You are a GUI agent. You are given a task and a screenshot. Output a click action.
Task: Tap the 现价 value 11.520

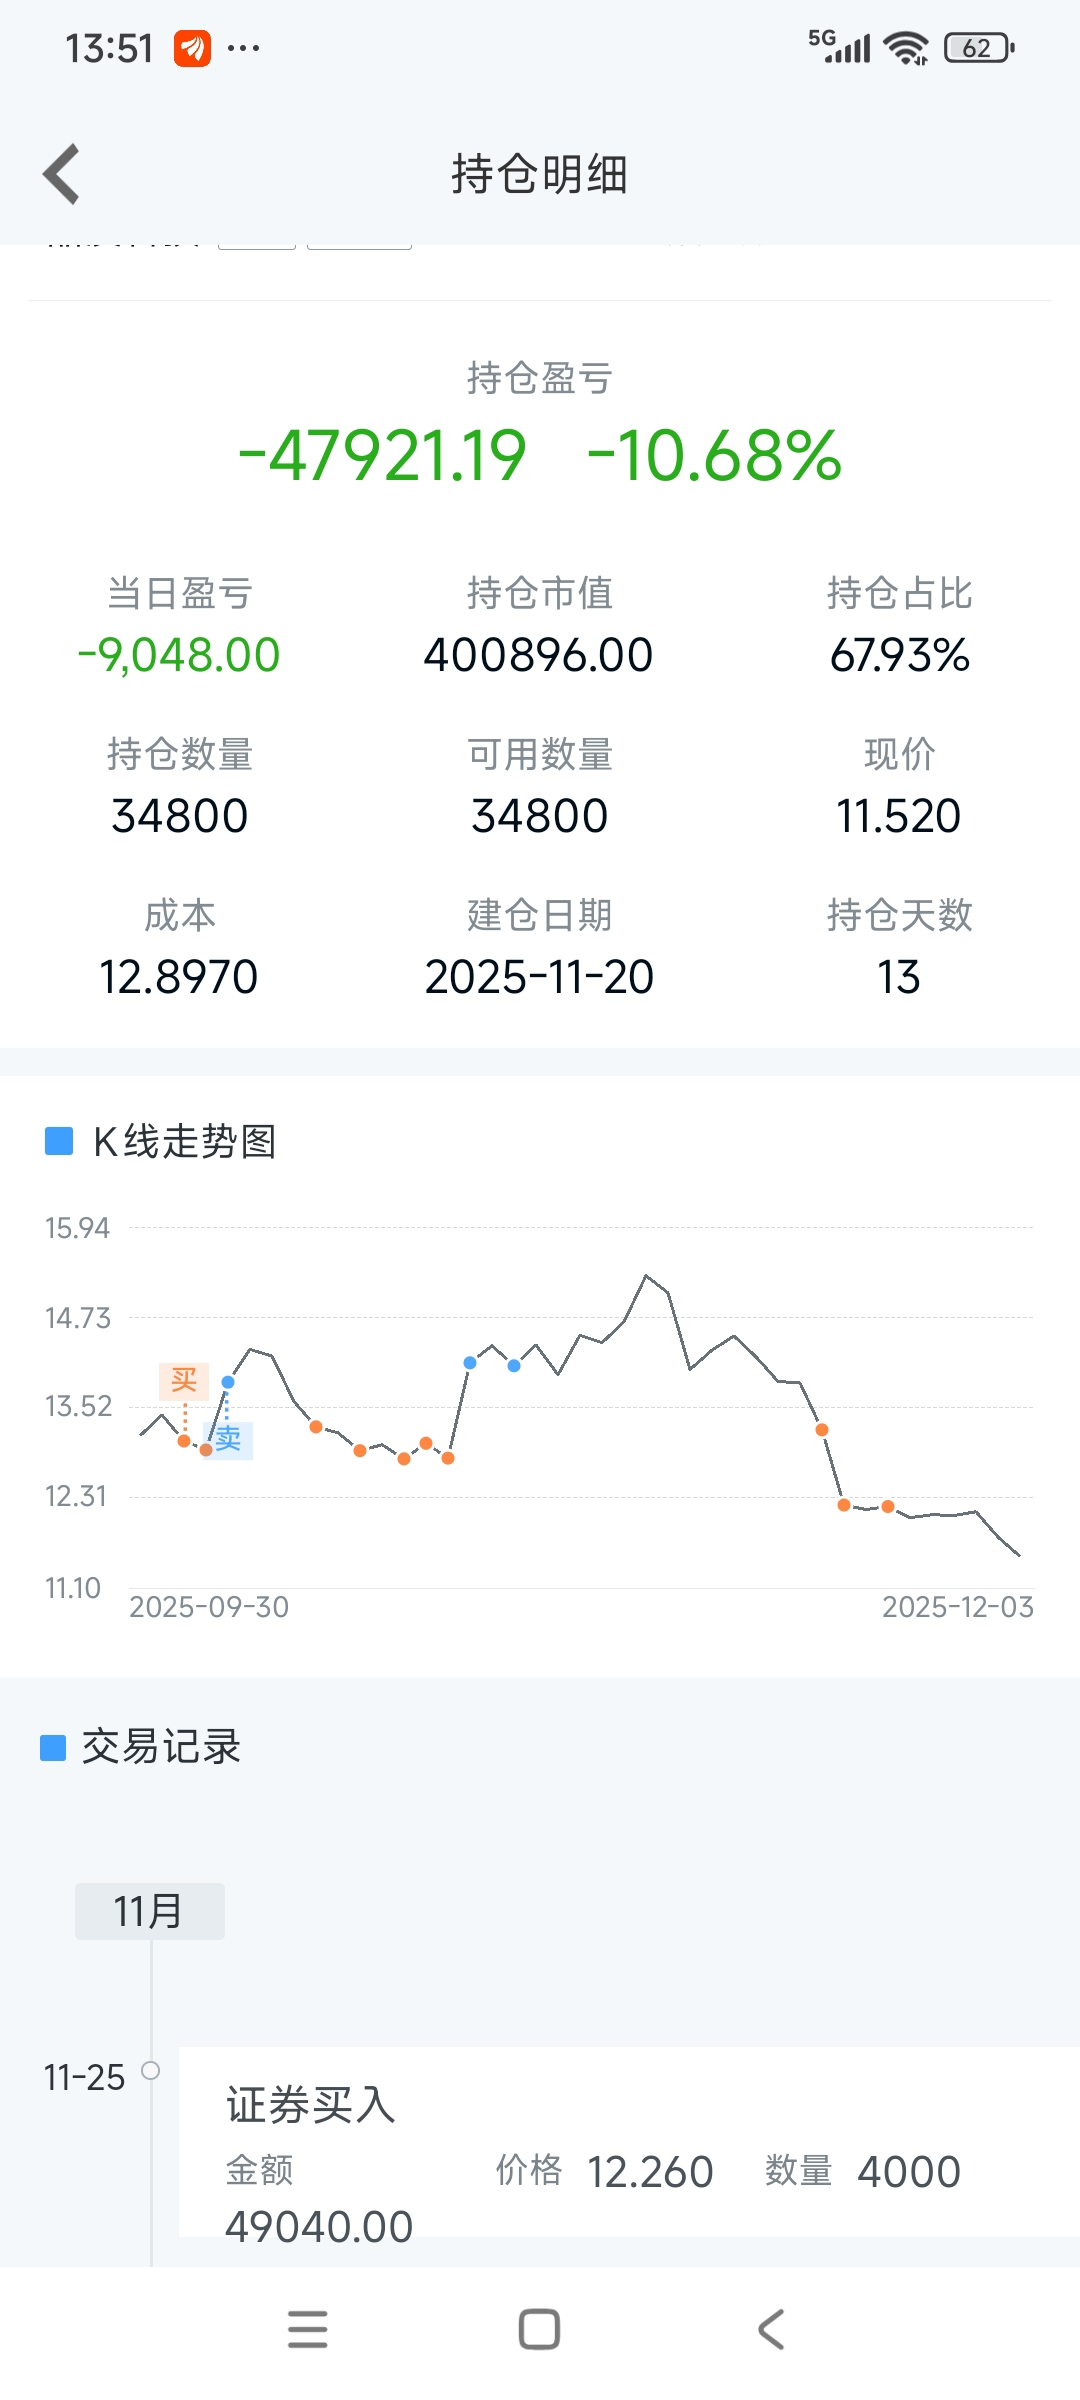tap(898, 816)
